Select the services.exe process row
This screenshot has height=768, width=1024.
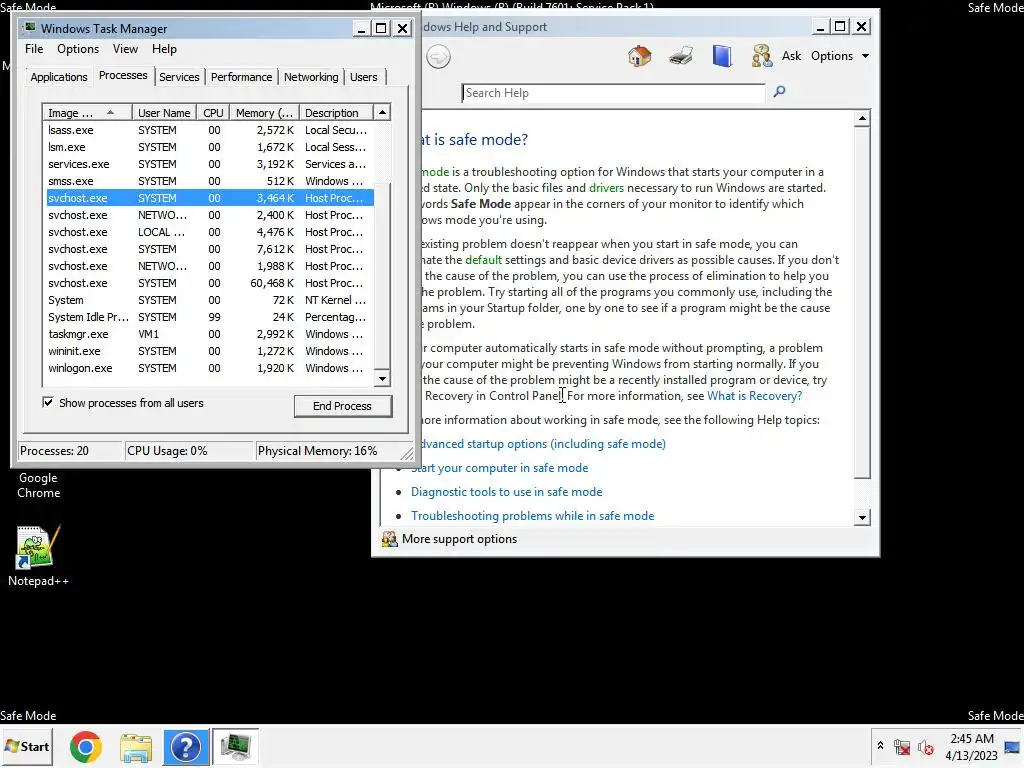tap(209, 165)
